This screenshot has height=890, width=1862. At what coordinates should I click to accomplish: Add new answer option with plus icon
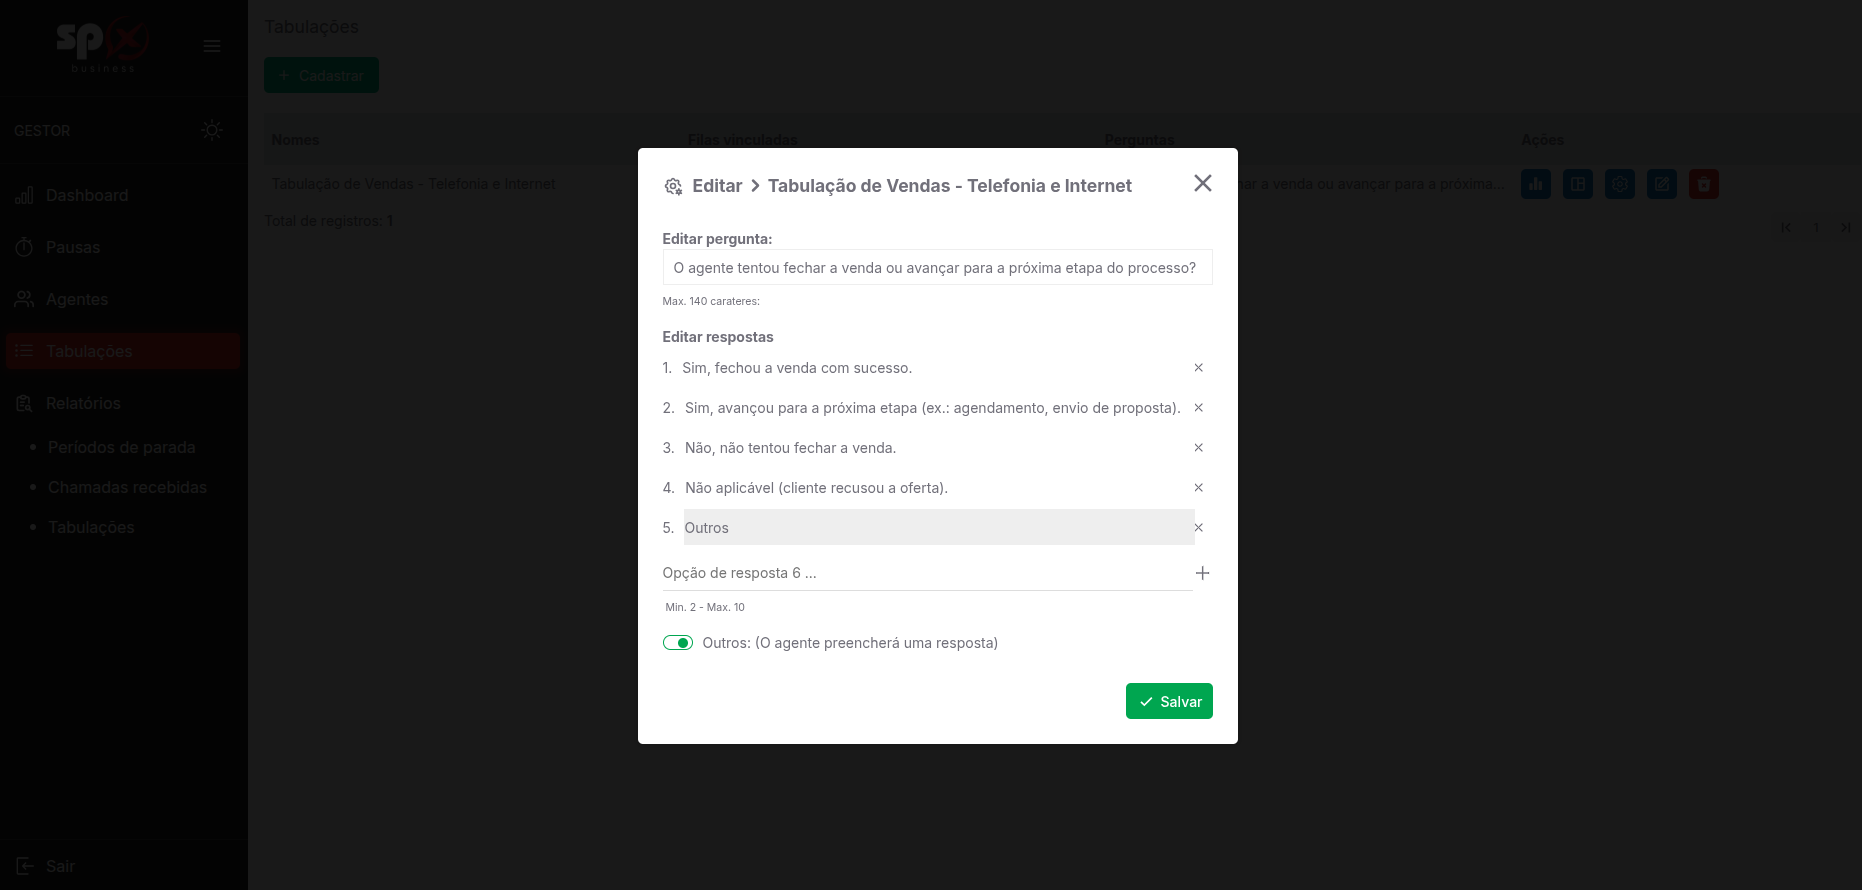(x=1202, y=573)
